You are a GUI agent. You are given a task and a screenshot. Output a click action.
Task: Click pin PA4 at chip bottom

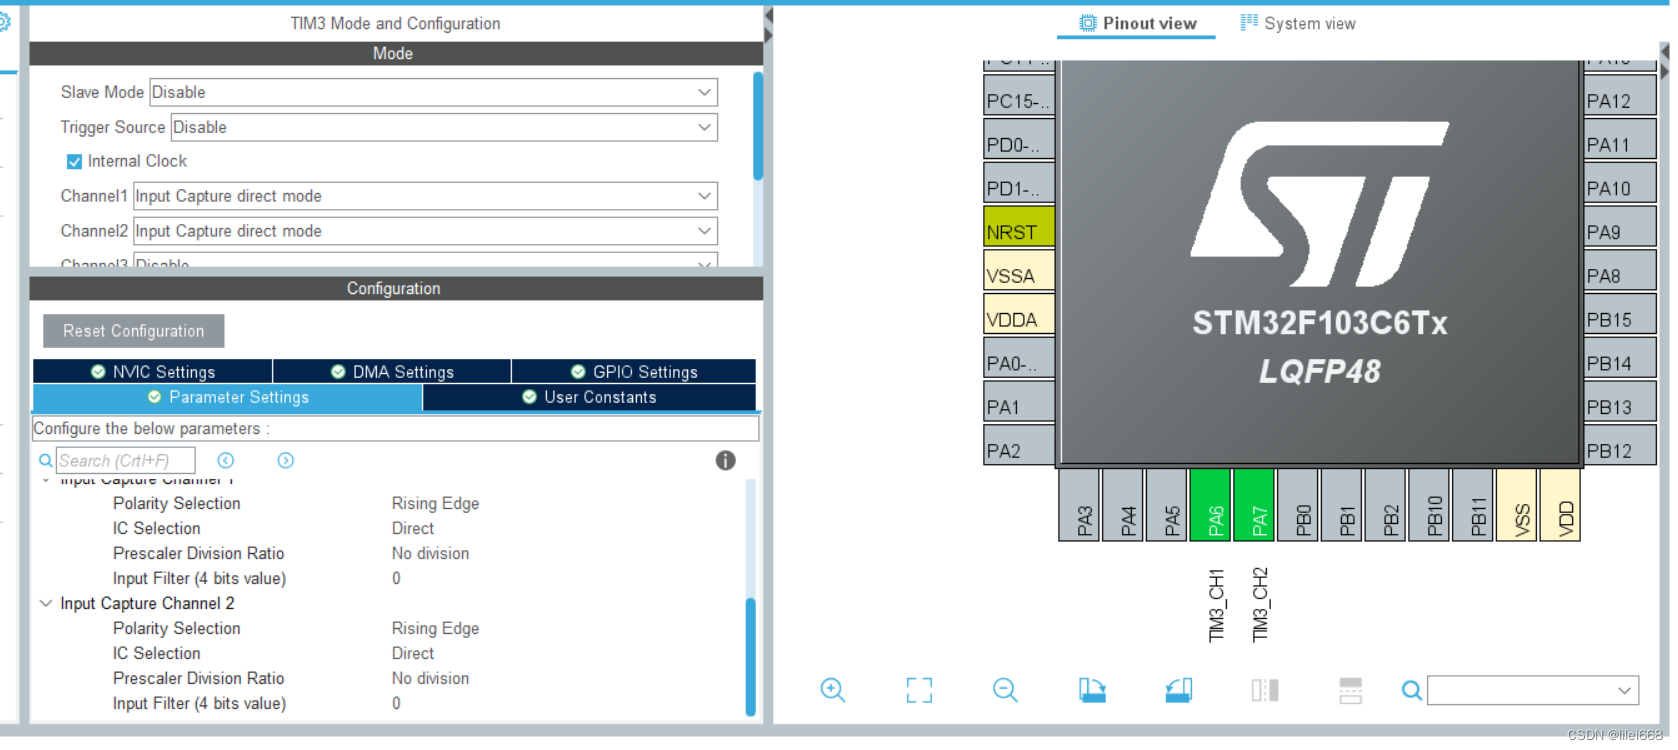(1123, 506)
